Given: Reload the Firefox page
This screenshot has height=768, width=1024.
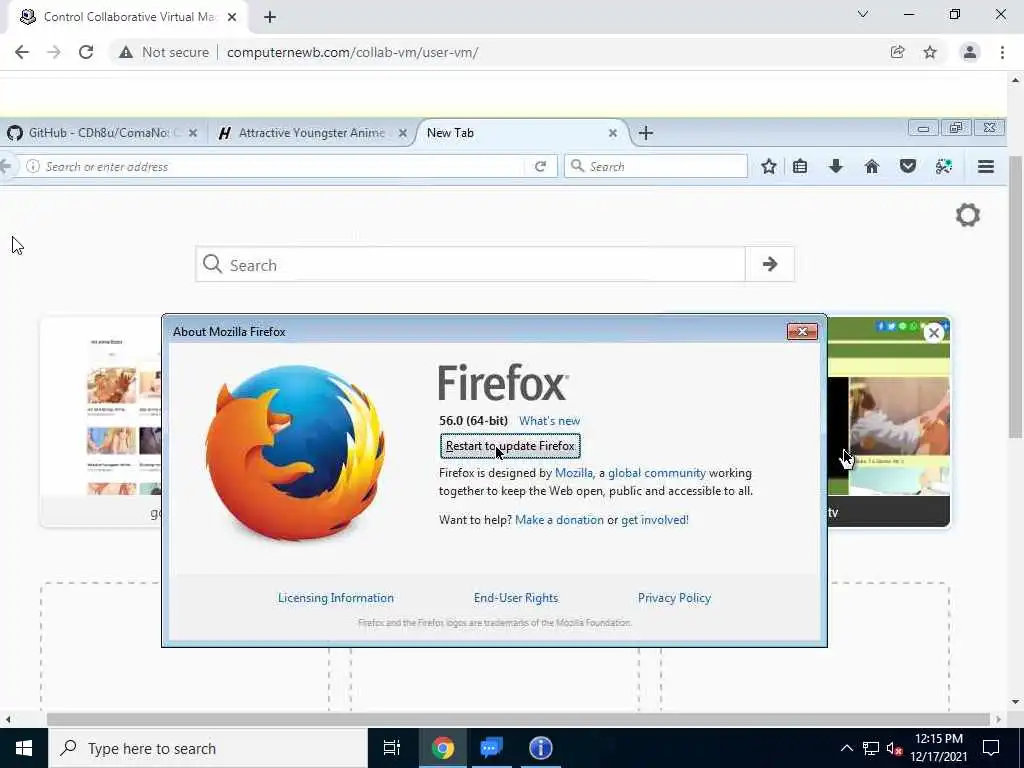Looking at the screenshot, I should point(540,167).
